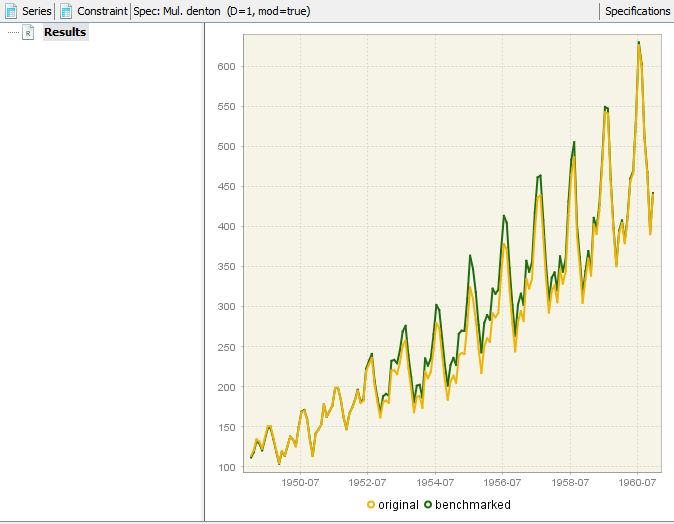The height and width of the screenshot is (524, 674).
Task: Click the Series document icon
Action: pyautogui.click(x=11, y=11)
